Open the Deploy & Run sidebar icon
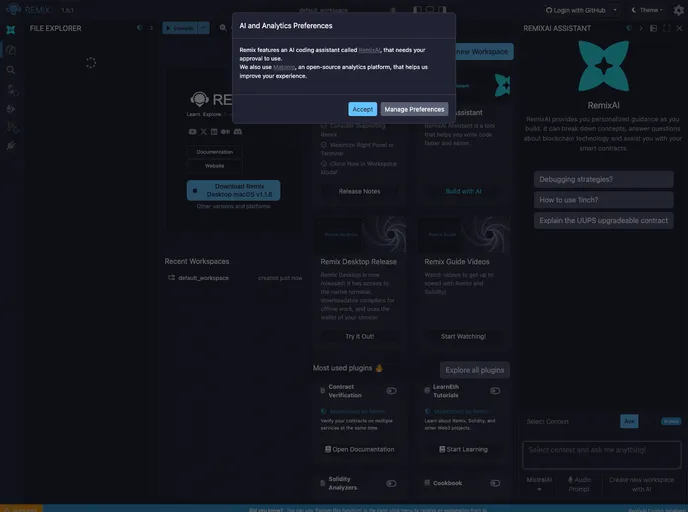The image size is (688, 512). tap(11, 108)
